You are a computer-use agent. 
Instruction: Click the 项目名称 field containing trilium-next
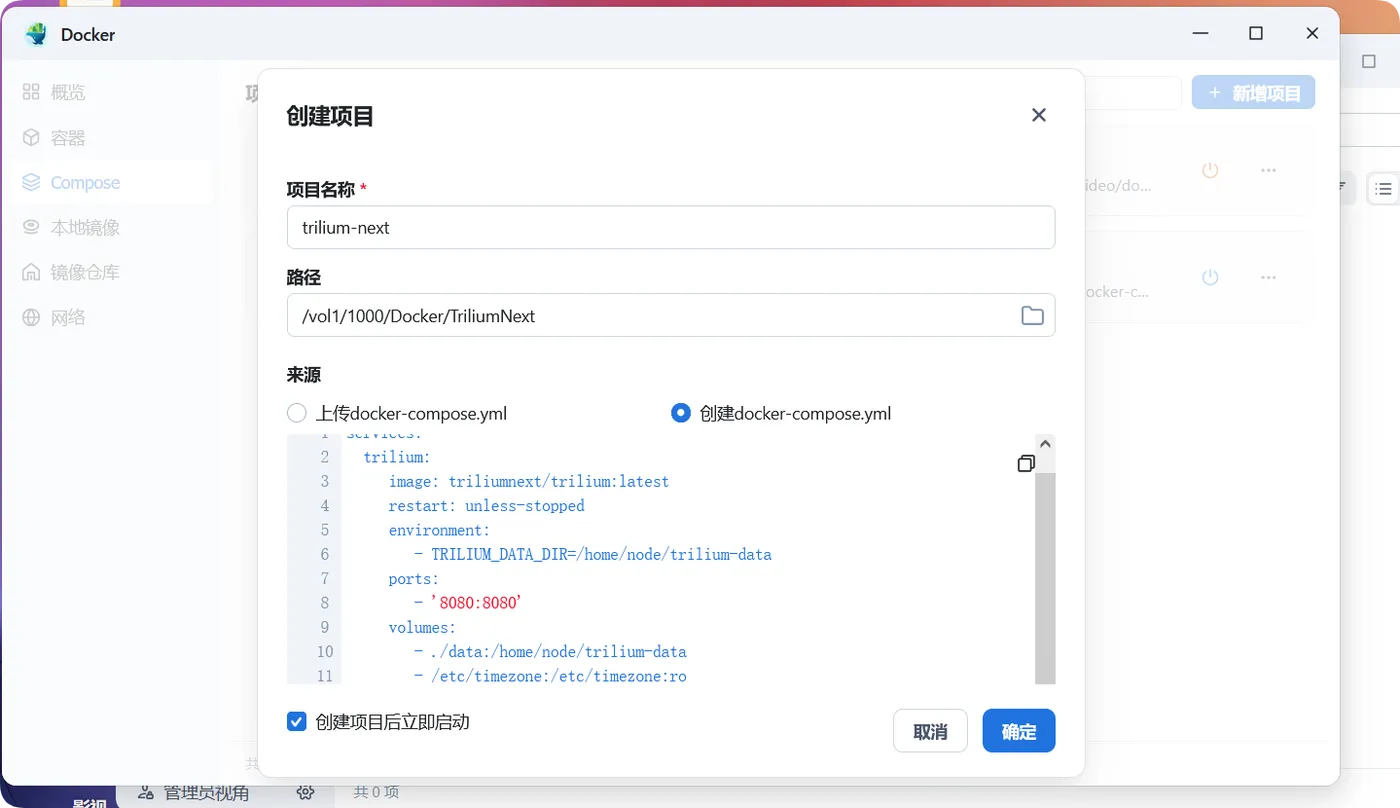coord(671,227)
